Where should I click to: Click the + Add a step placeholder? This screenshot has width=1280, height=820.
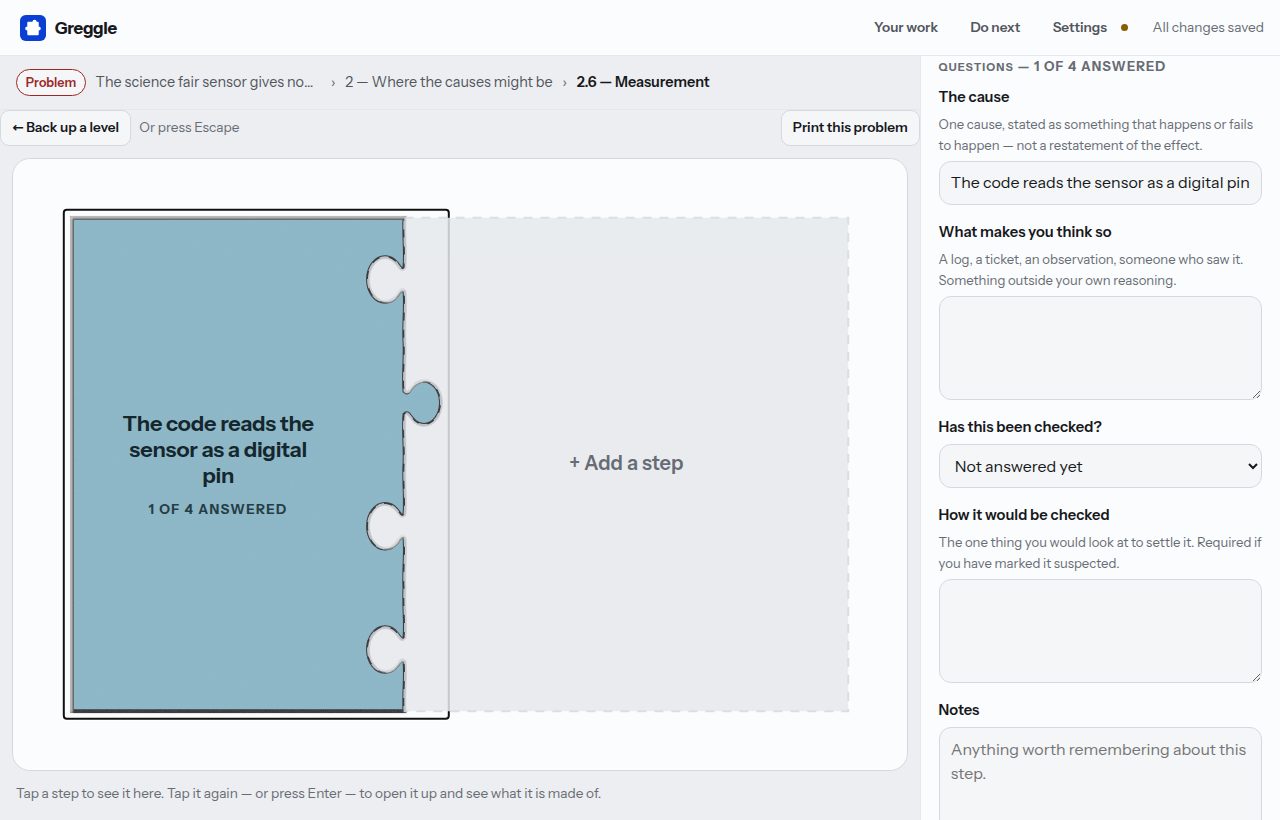click(626, 463)
